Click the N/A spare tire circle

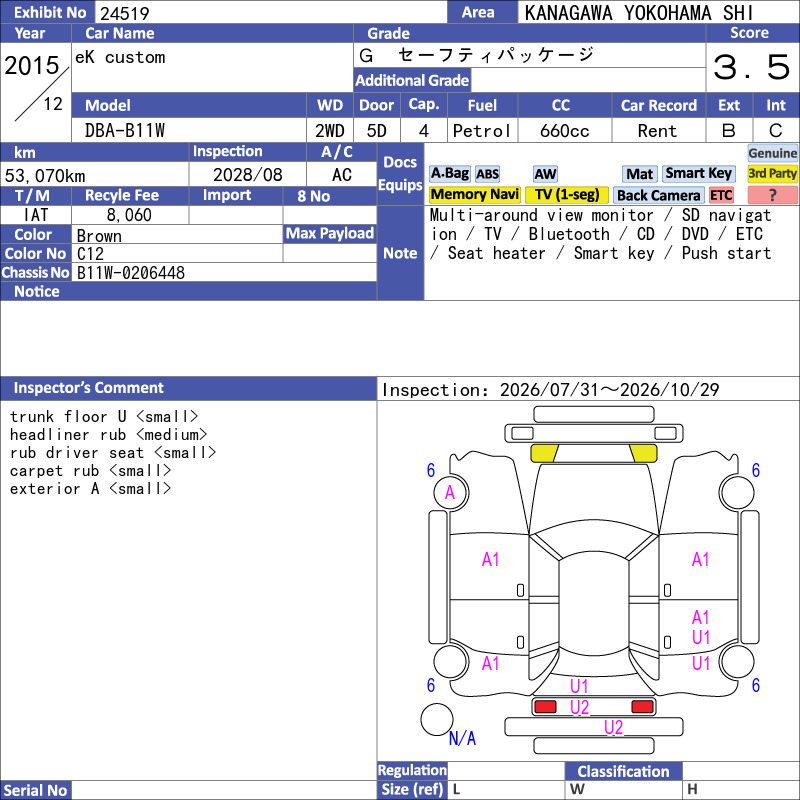pyautogui.click(x=437, y=719)
